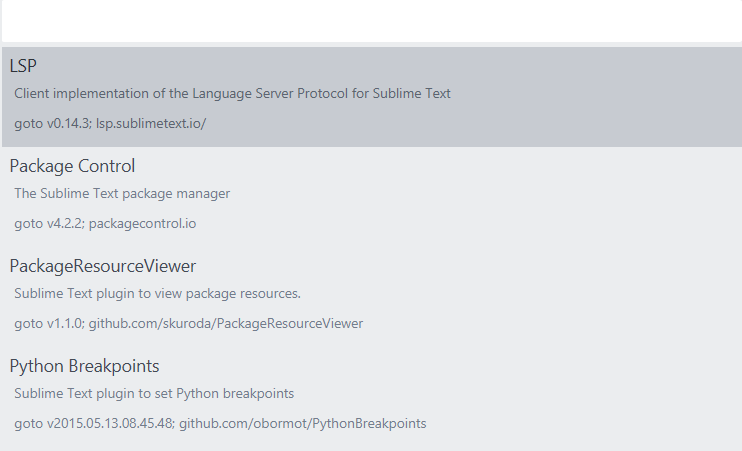This screenshot has height=451, width=742.
Task: Click version v4.2.2 in Package Control row
Action: 65,224
